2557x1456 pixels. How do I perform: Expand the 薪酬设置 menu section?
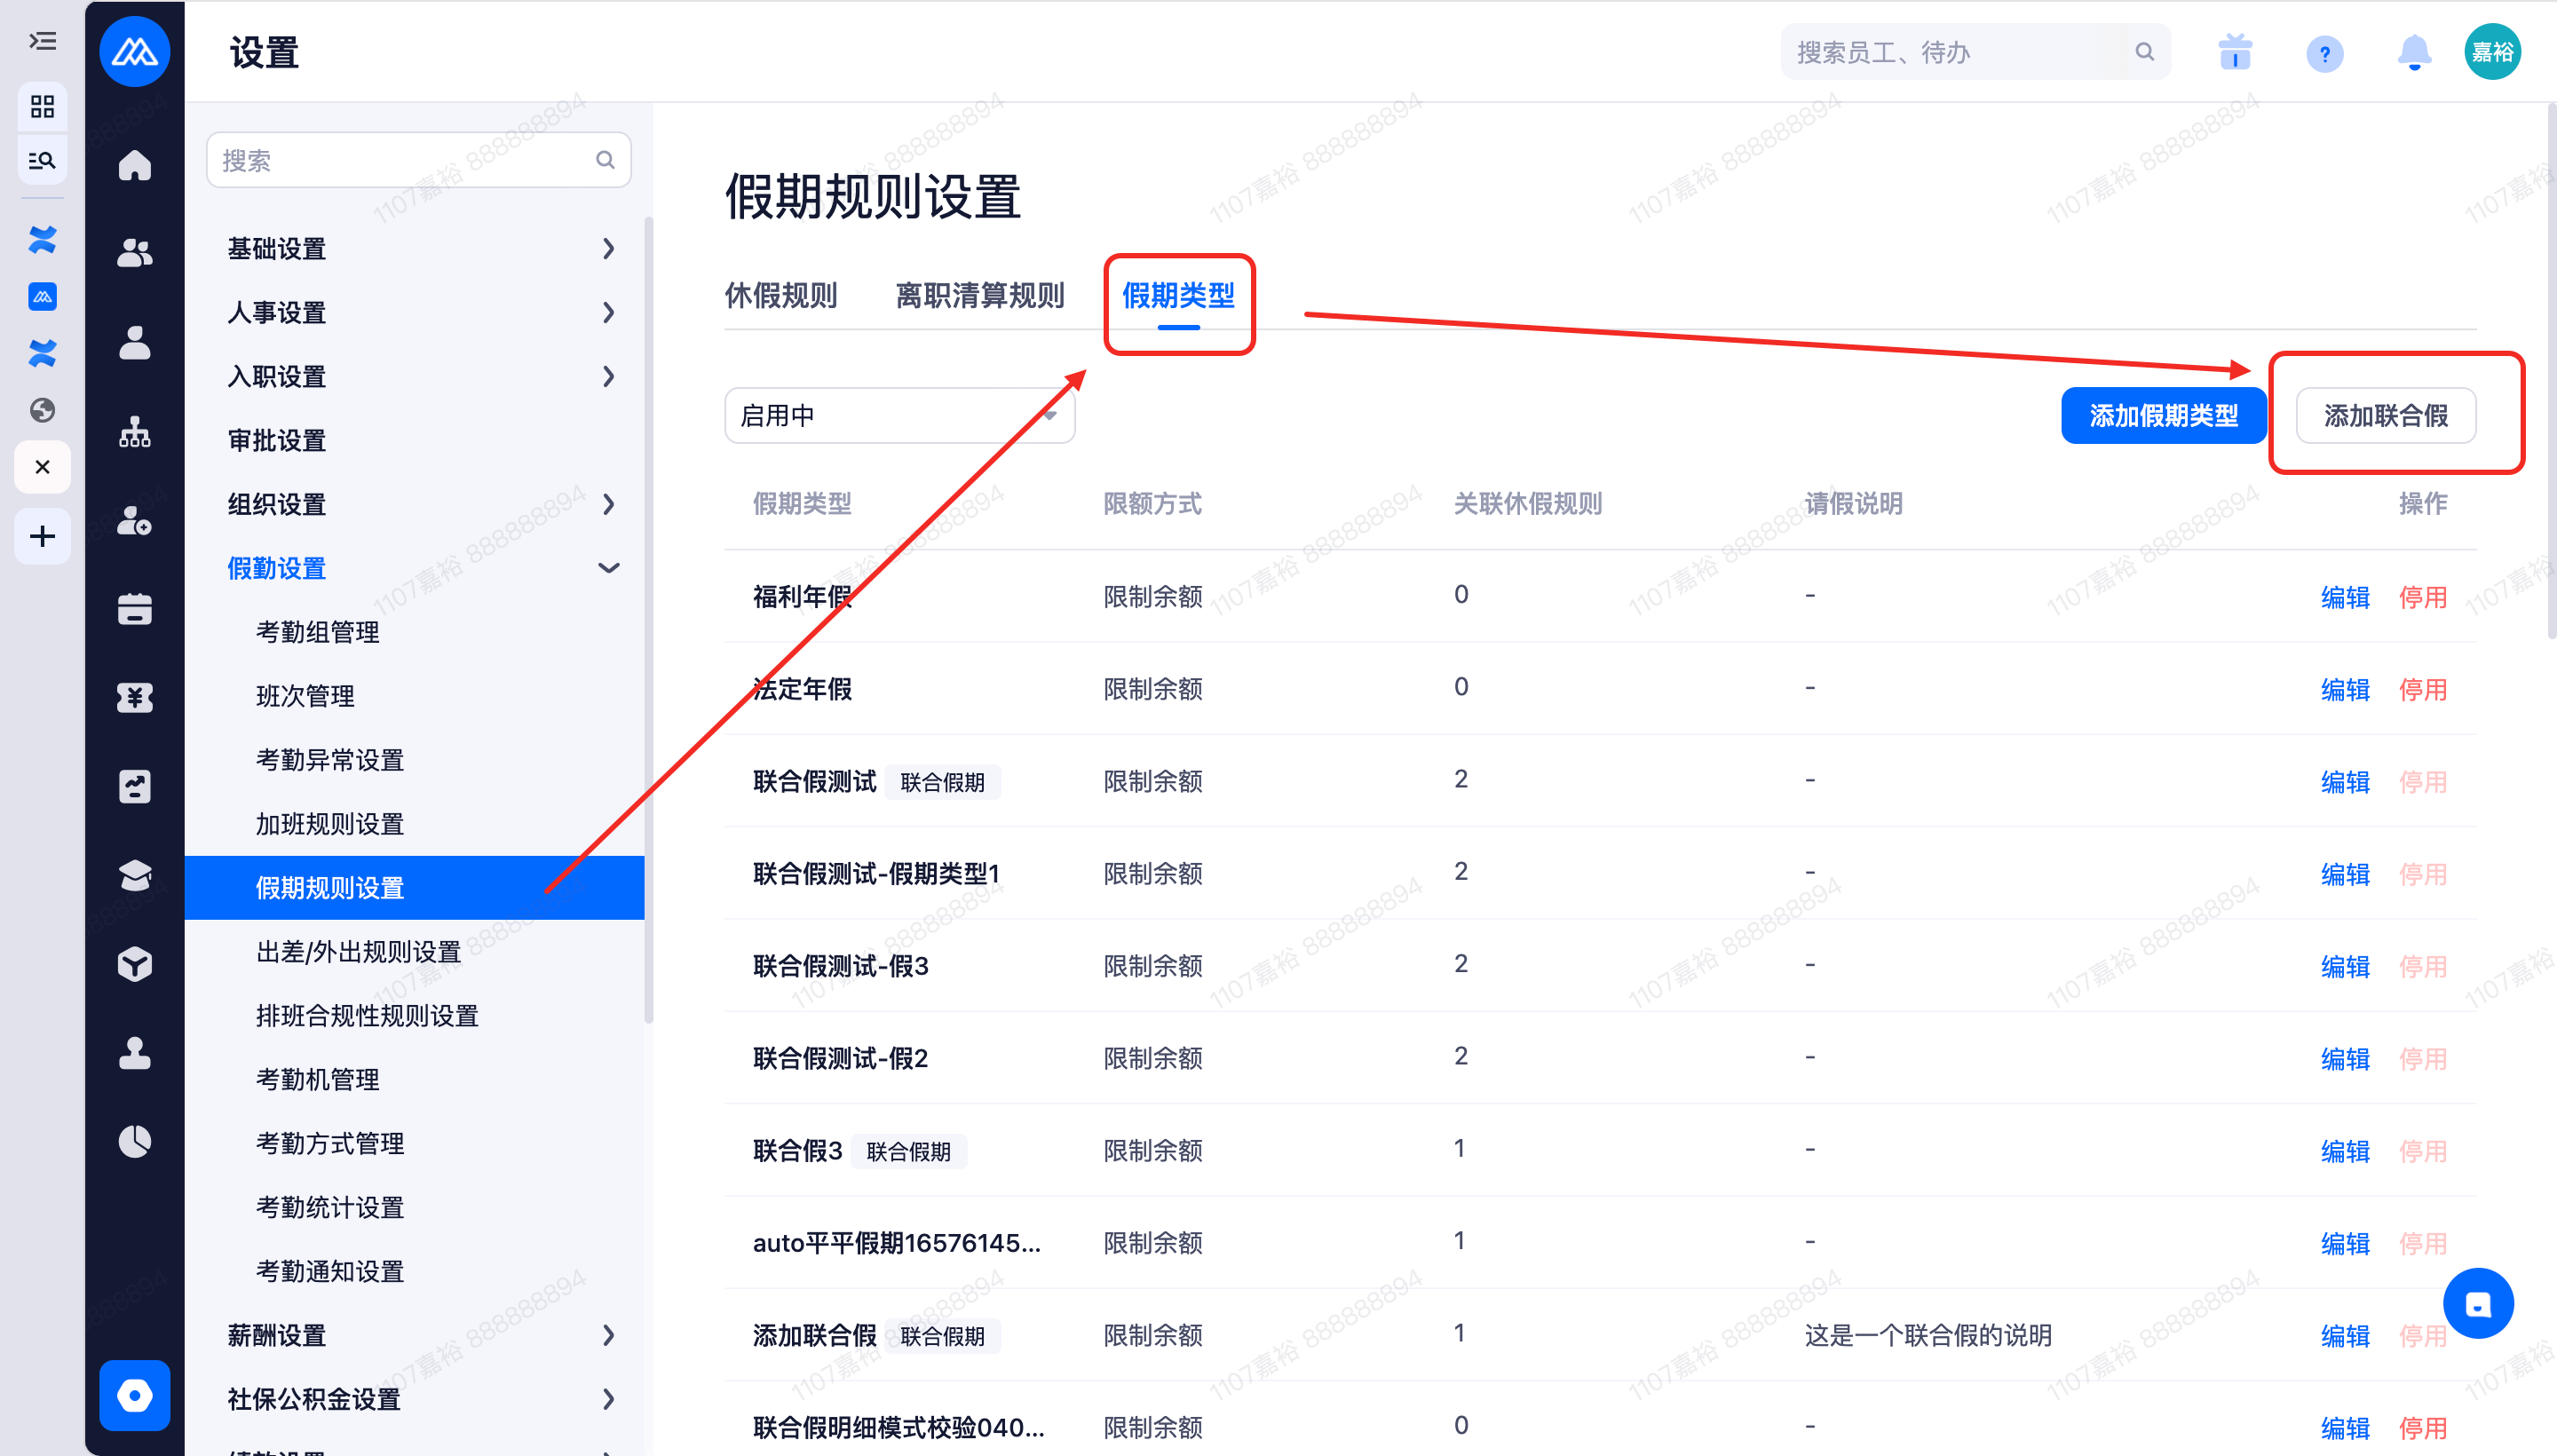tap(420, 1335)
